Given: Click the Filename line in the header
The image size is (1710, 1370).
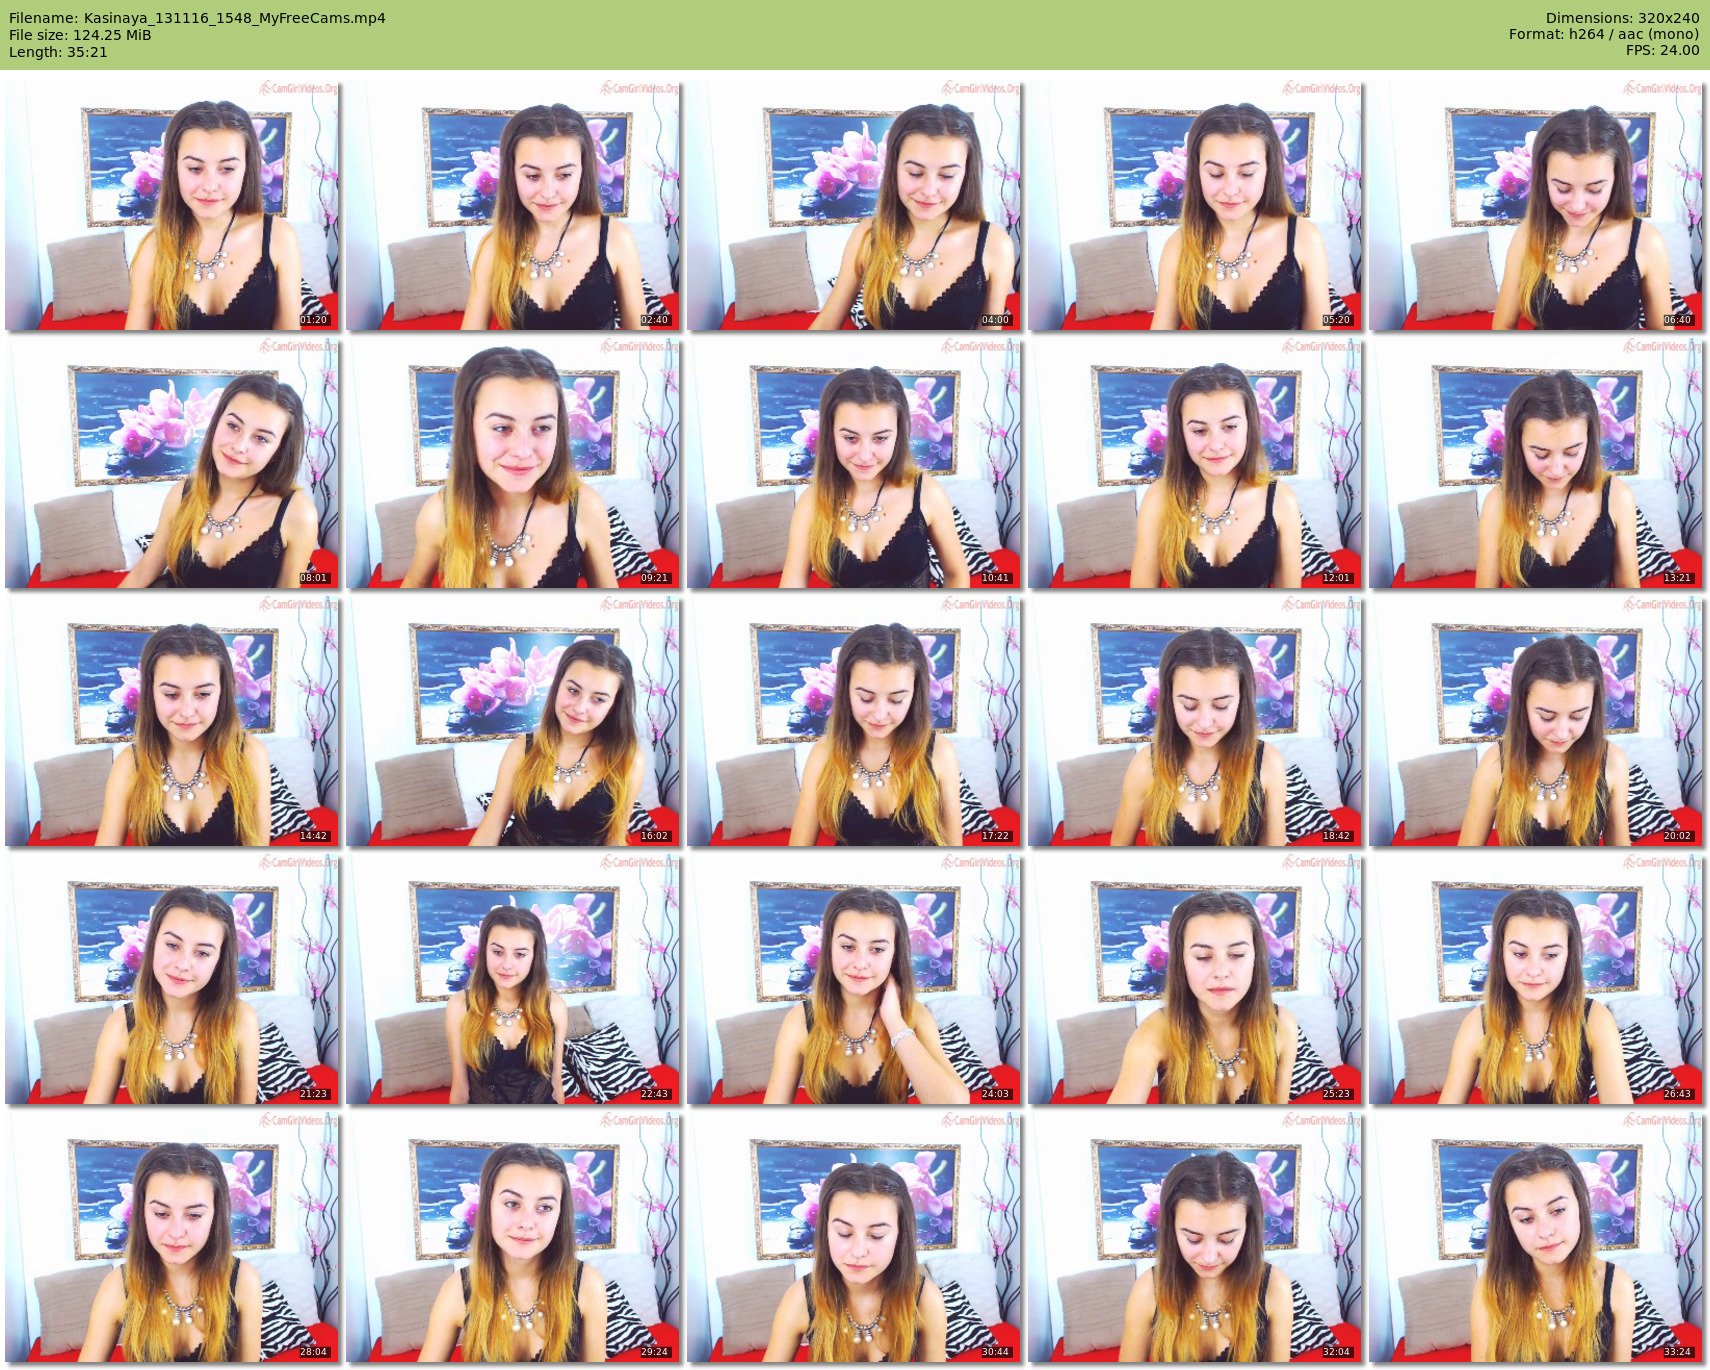Looking at the screenshot, I should [197, 18].
